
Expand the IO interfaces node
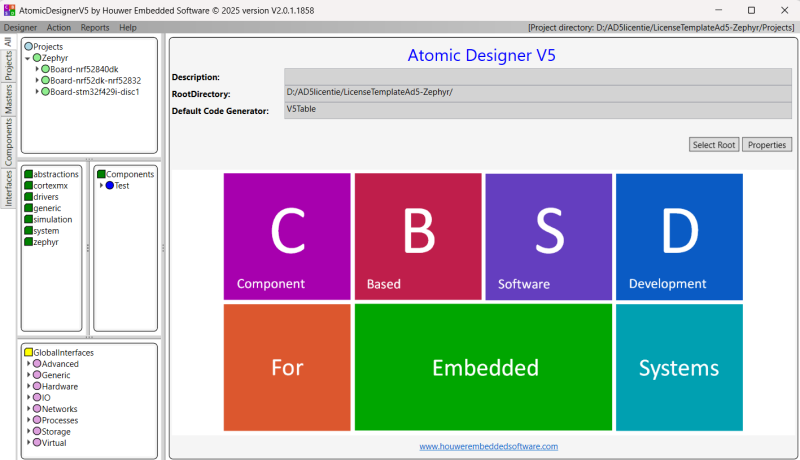(x=29, y=397)
